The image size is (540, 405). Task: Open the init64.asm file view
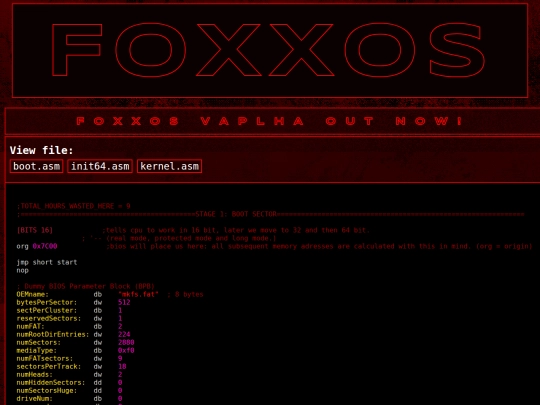tap(100, 166)
